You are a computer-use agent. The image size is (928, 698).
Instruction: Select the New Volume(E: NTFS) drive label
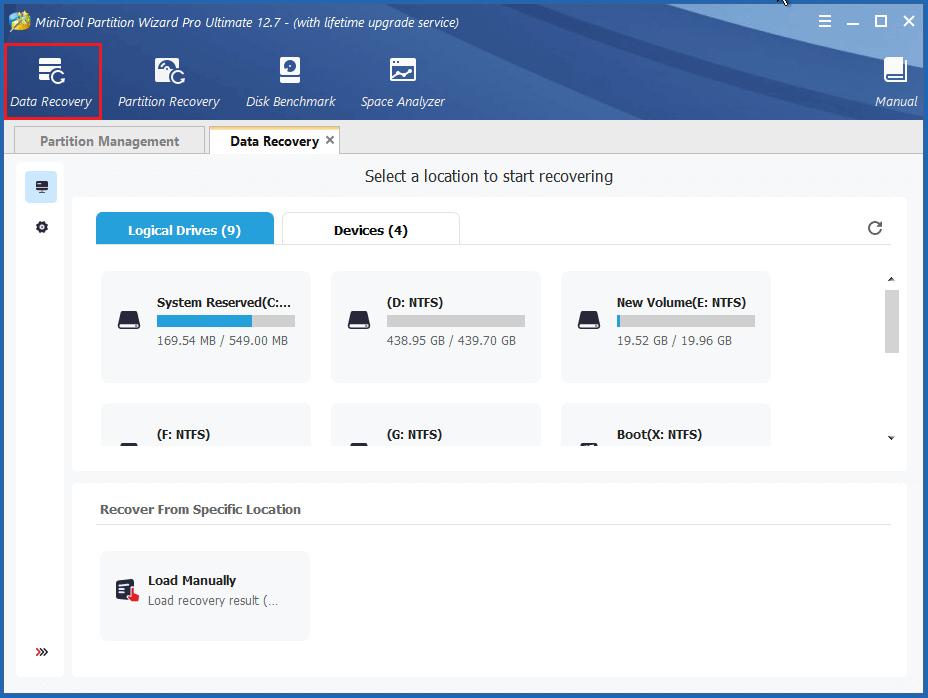[x=681, y=303]
